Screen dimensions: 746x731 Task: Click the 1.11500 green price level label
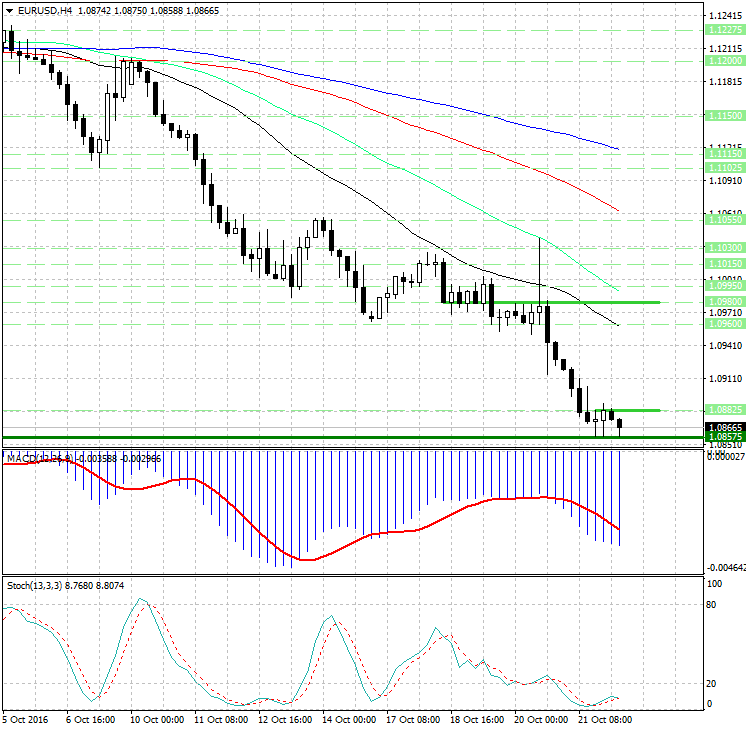point(724,116)
